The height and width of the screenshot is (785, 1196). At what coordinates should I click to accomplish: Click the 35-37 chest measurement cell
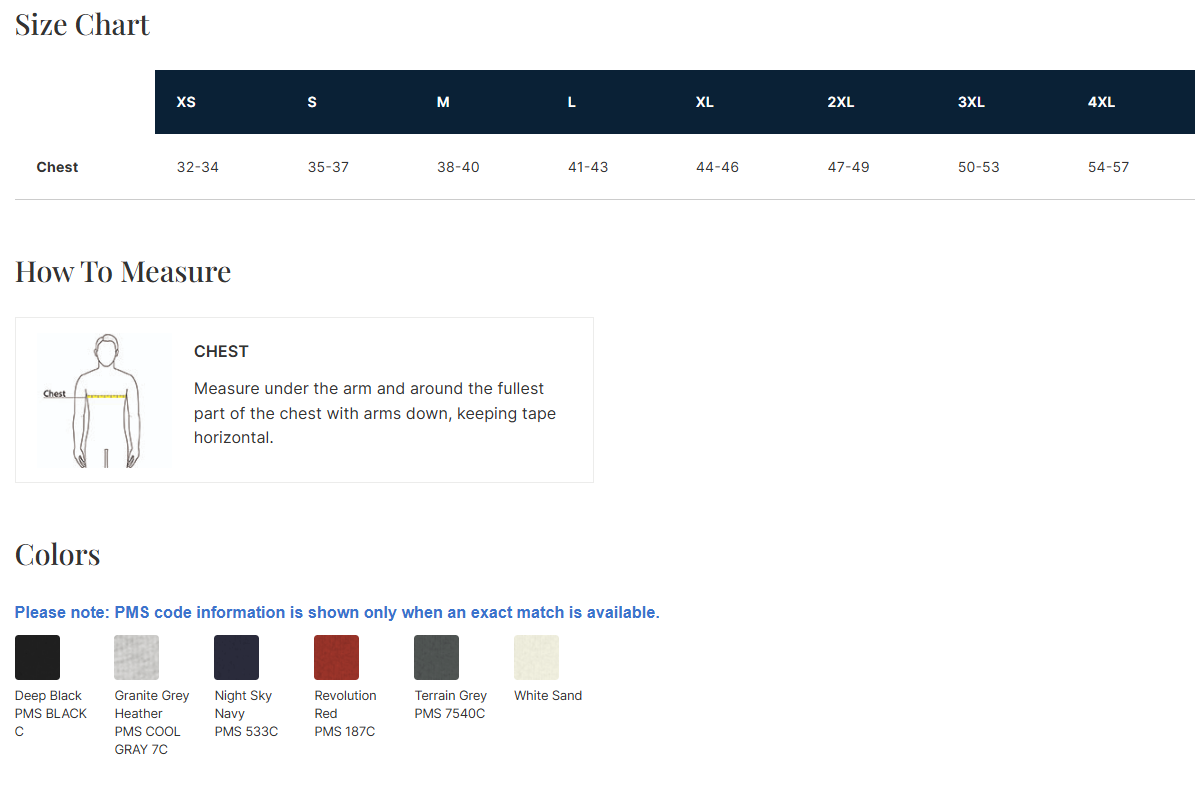(x=328, y=167)
